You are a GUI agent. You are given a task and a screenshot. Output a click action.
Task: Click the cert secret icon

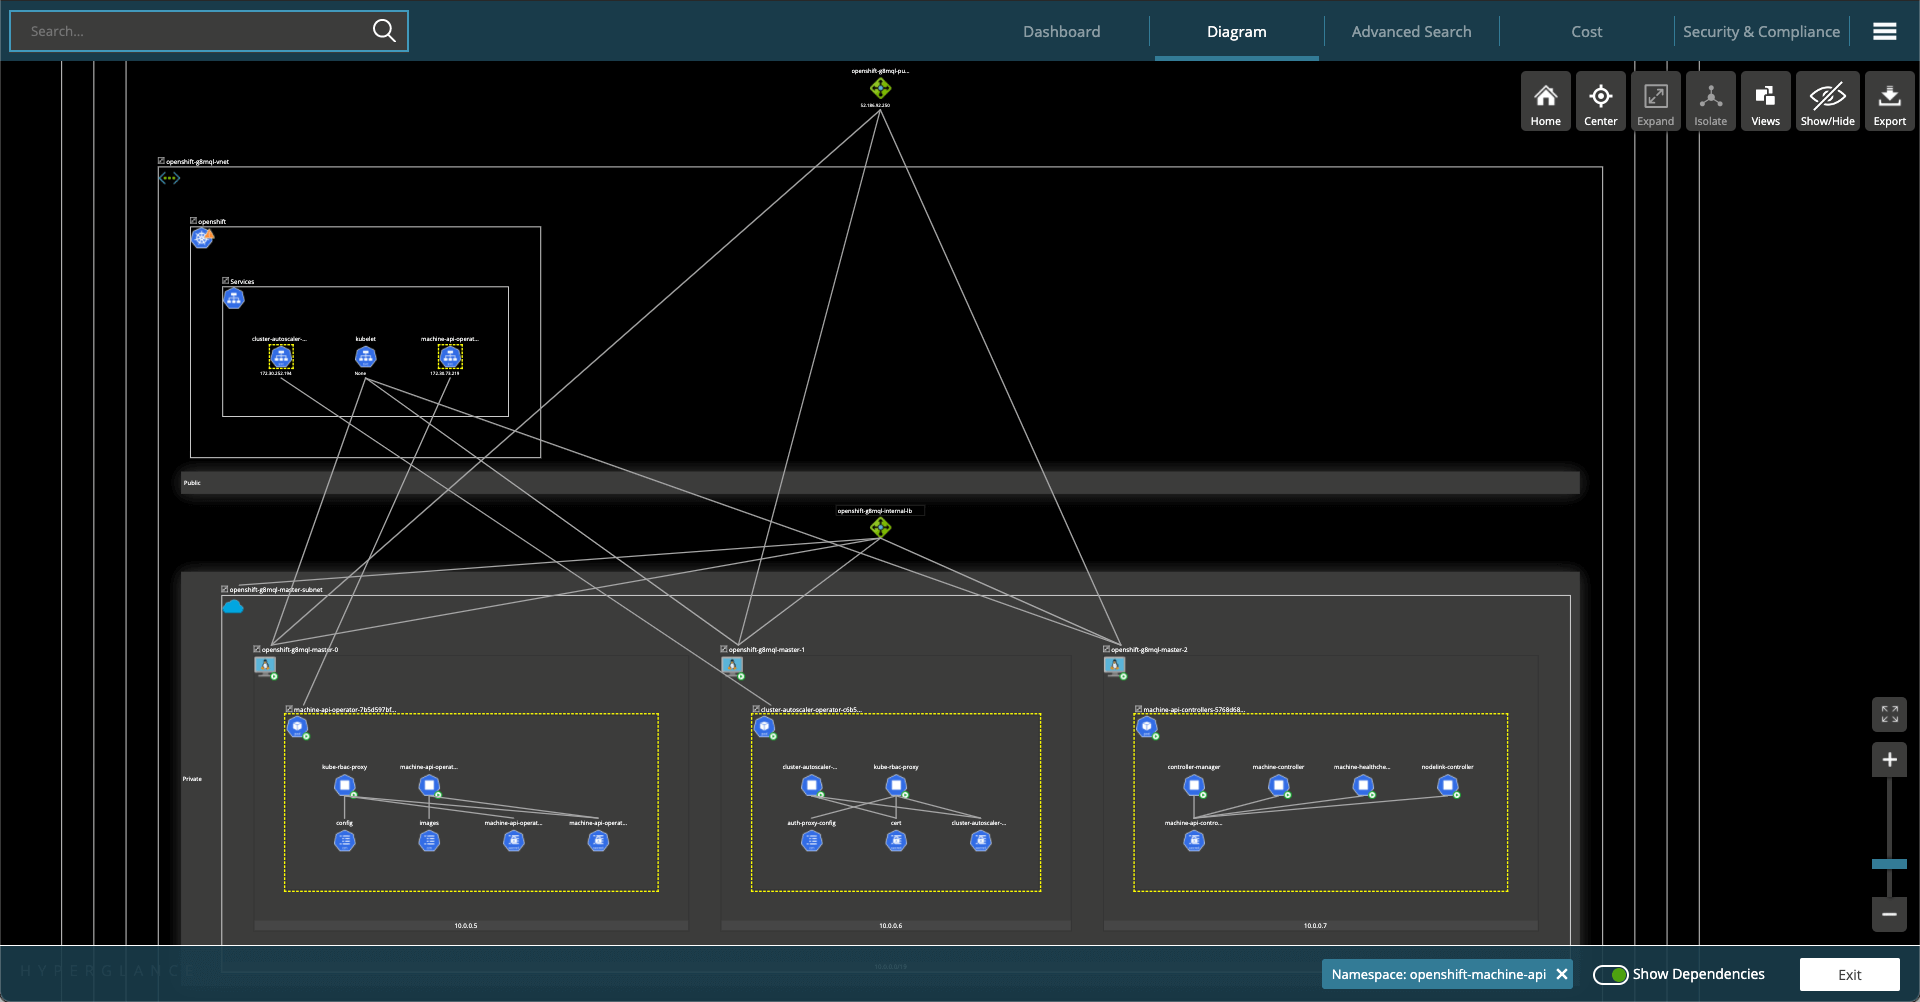click(x=897, y=841)
